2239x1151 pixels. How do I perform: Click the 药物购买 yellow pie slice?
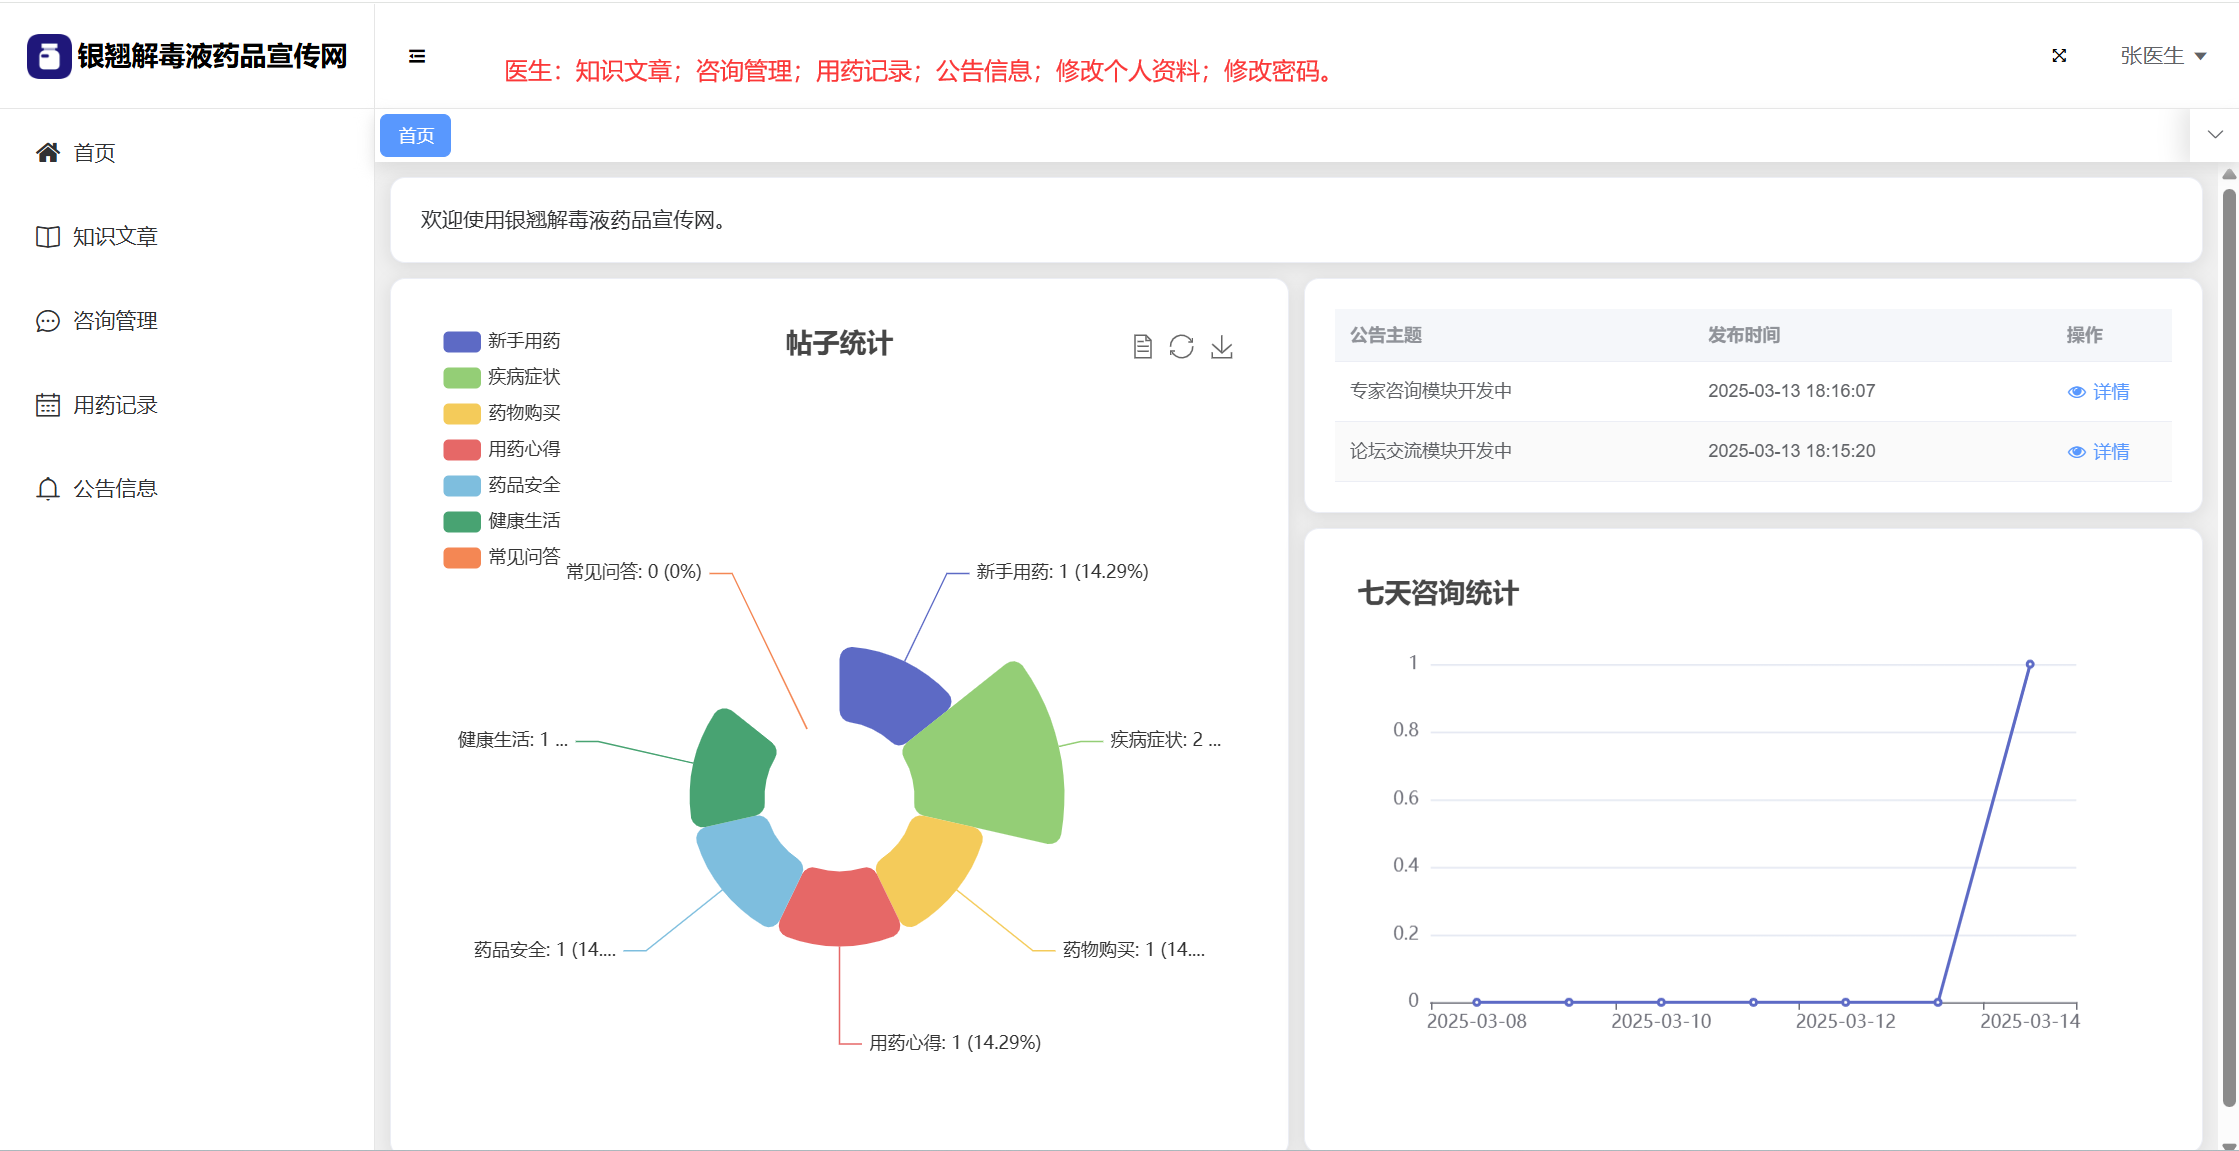pyautogui.click(x=931, y=869)
